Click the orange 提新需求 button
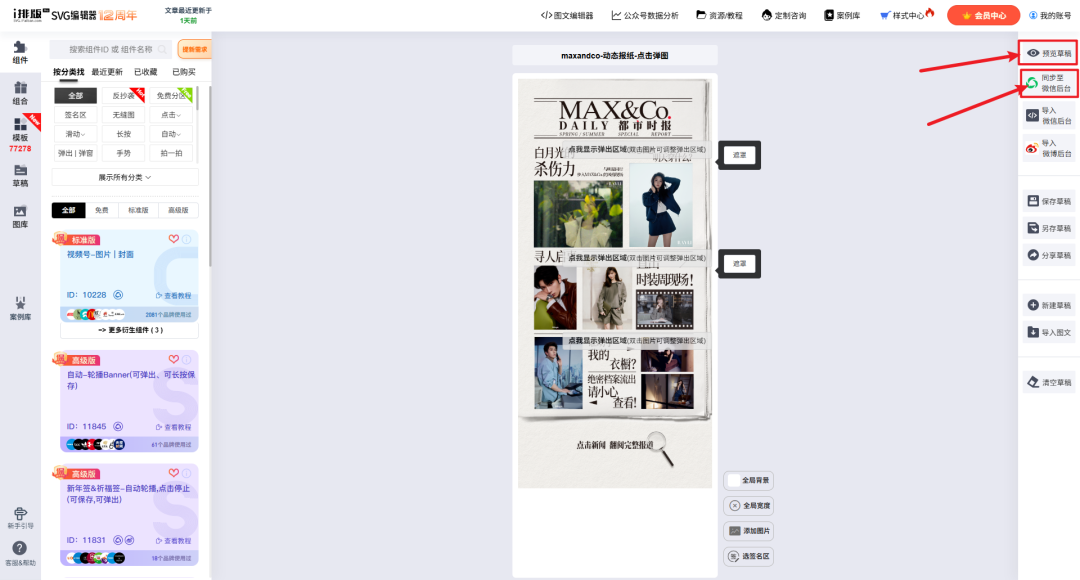The image size is (1080, 580). pyautogui.click(x=194, y=50)
